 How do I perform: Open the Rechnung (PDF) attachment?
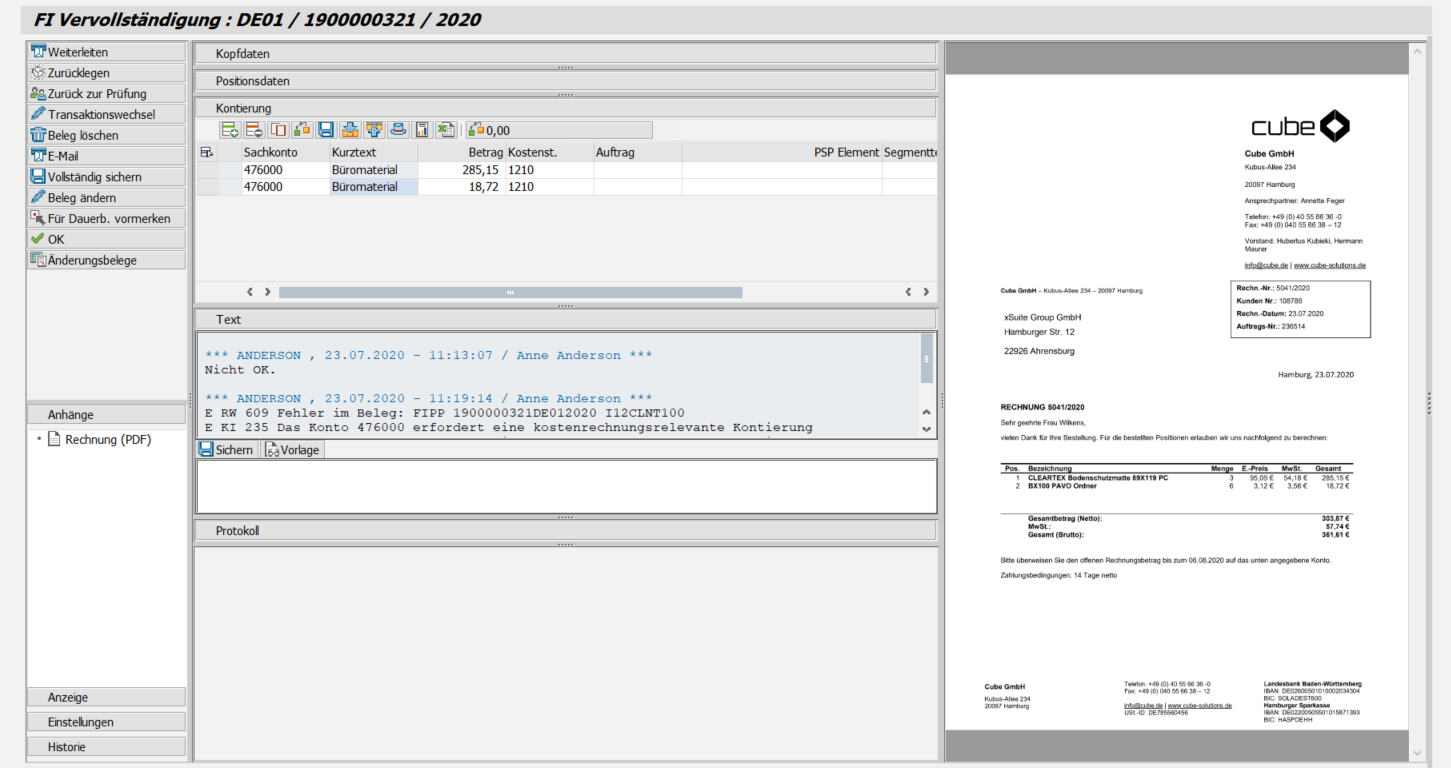(108, 439)
